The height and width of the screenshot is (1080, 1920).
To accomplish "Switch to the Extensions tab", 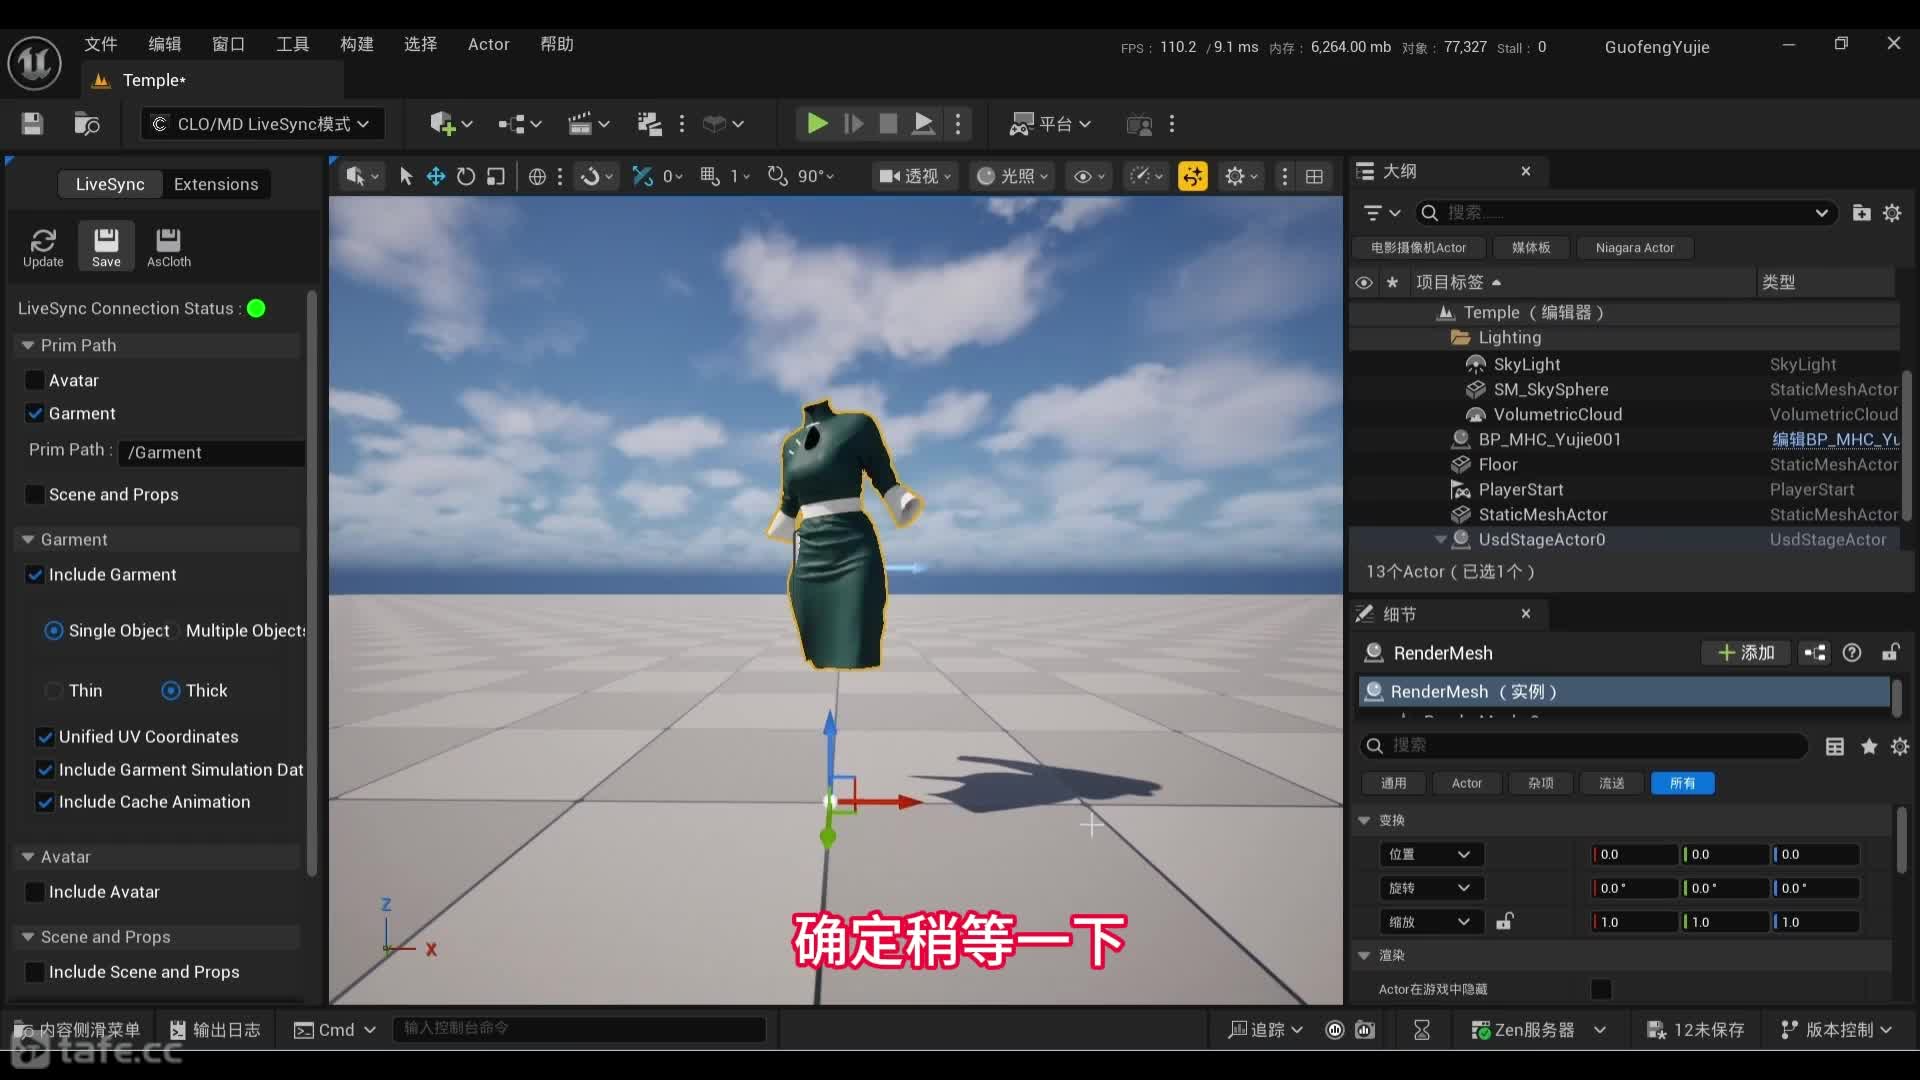I will click(x=216, y=184).
